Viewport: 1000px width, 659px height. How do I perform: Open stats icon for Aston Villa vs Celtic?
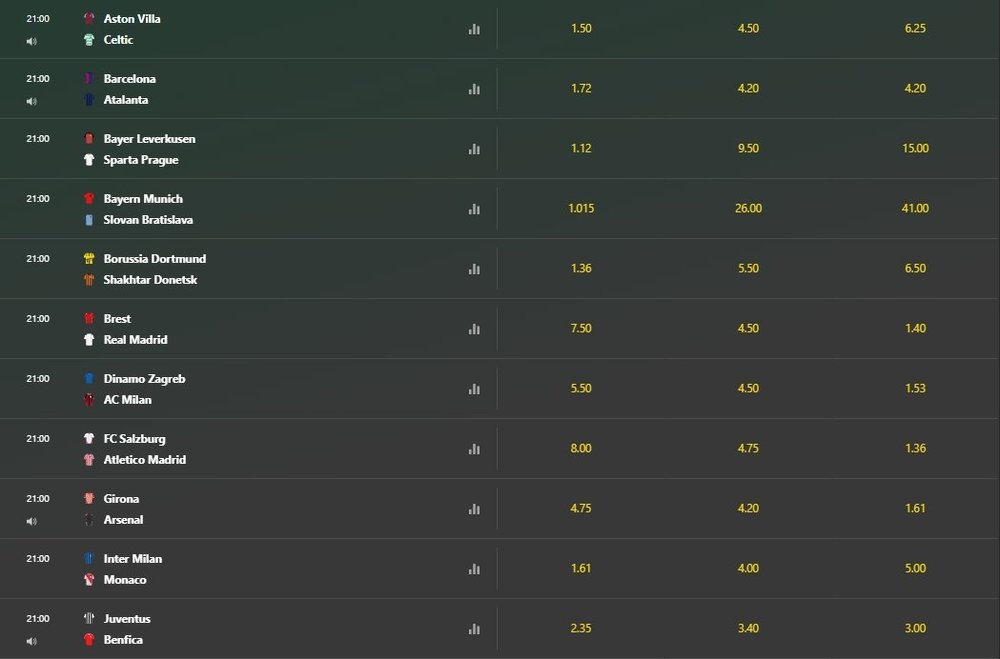pyautogui.click(x=474, y=29)
